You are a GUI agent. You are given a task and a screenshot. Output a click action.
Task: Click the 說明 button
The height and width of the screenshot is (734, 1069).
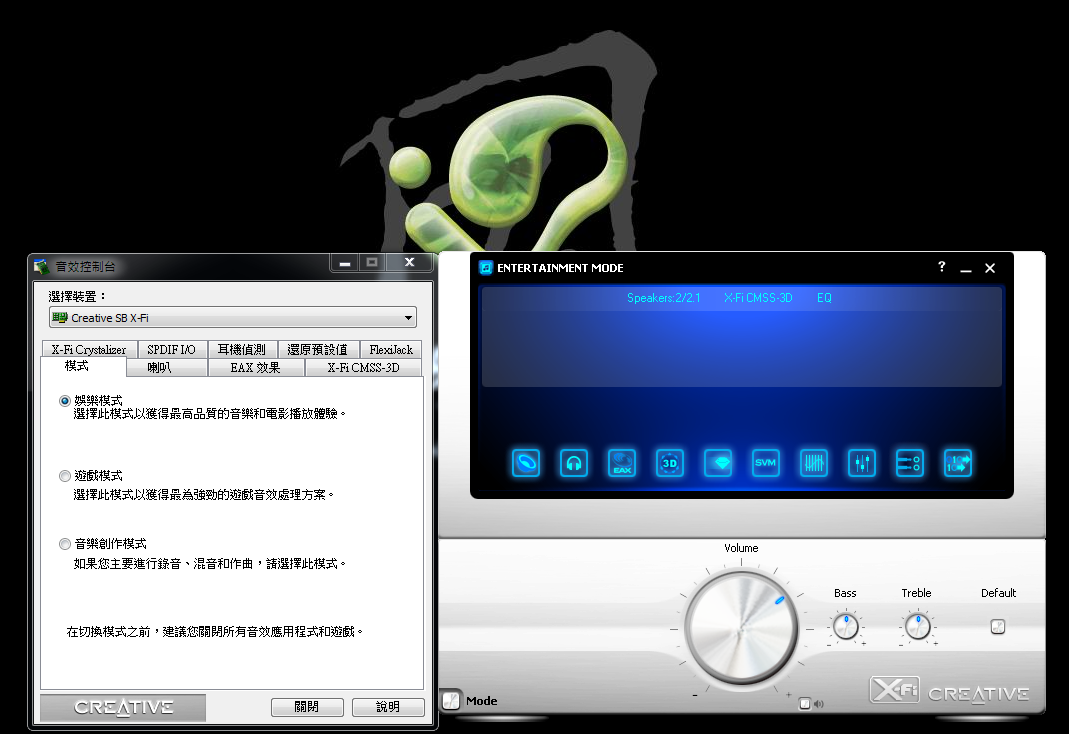(x=388, y=707)
